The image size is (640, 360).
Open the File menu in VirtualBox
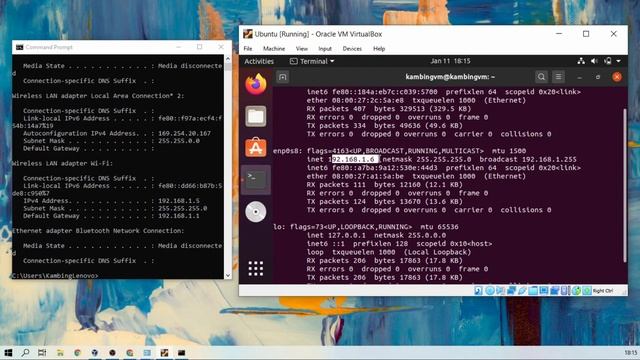point(248,49)
